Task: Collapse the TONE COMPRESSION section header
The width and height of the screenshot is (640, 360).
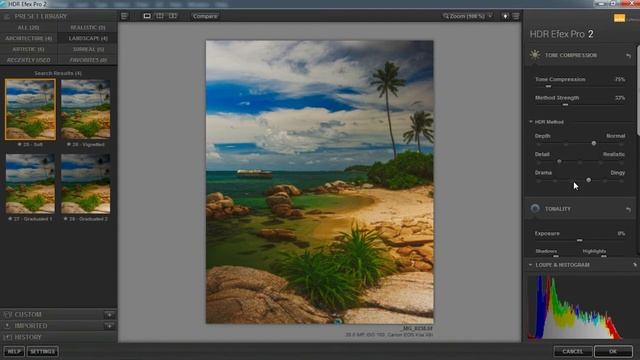Action: [x=571, y=55]
